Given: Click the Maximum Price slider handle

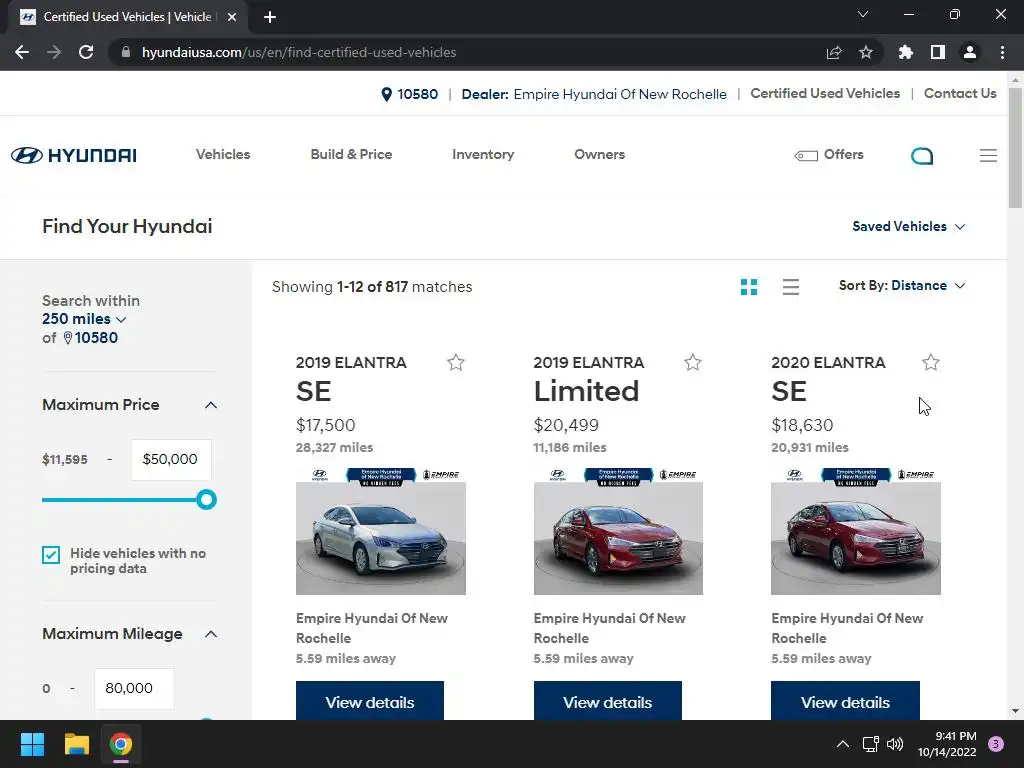Looking at the screenshot, I should pyautogui.click(x=206, y=500).
